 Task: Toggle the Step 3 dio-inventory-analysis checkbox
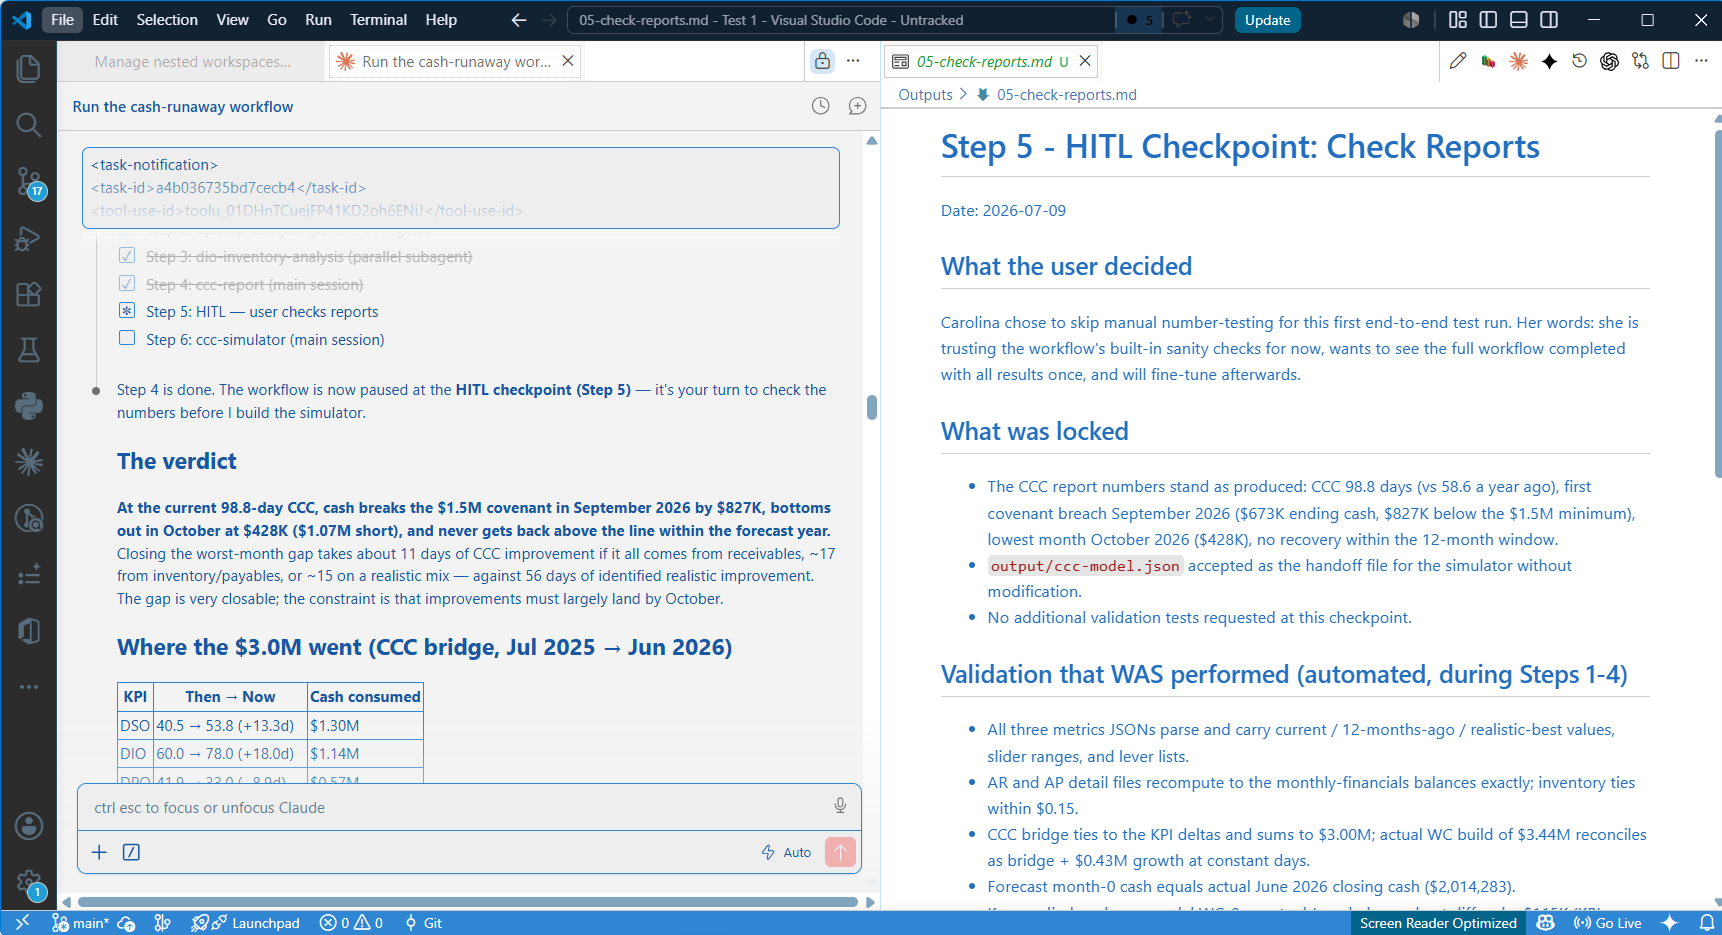(127, 255)
